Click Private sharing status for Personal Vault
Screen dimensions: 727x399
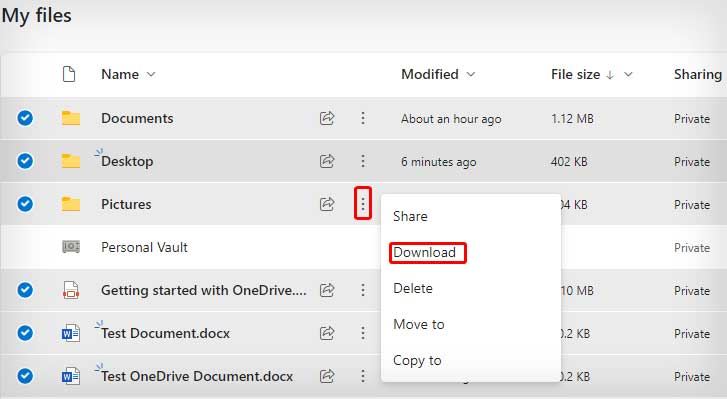tap(692, 247)
